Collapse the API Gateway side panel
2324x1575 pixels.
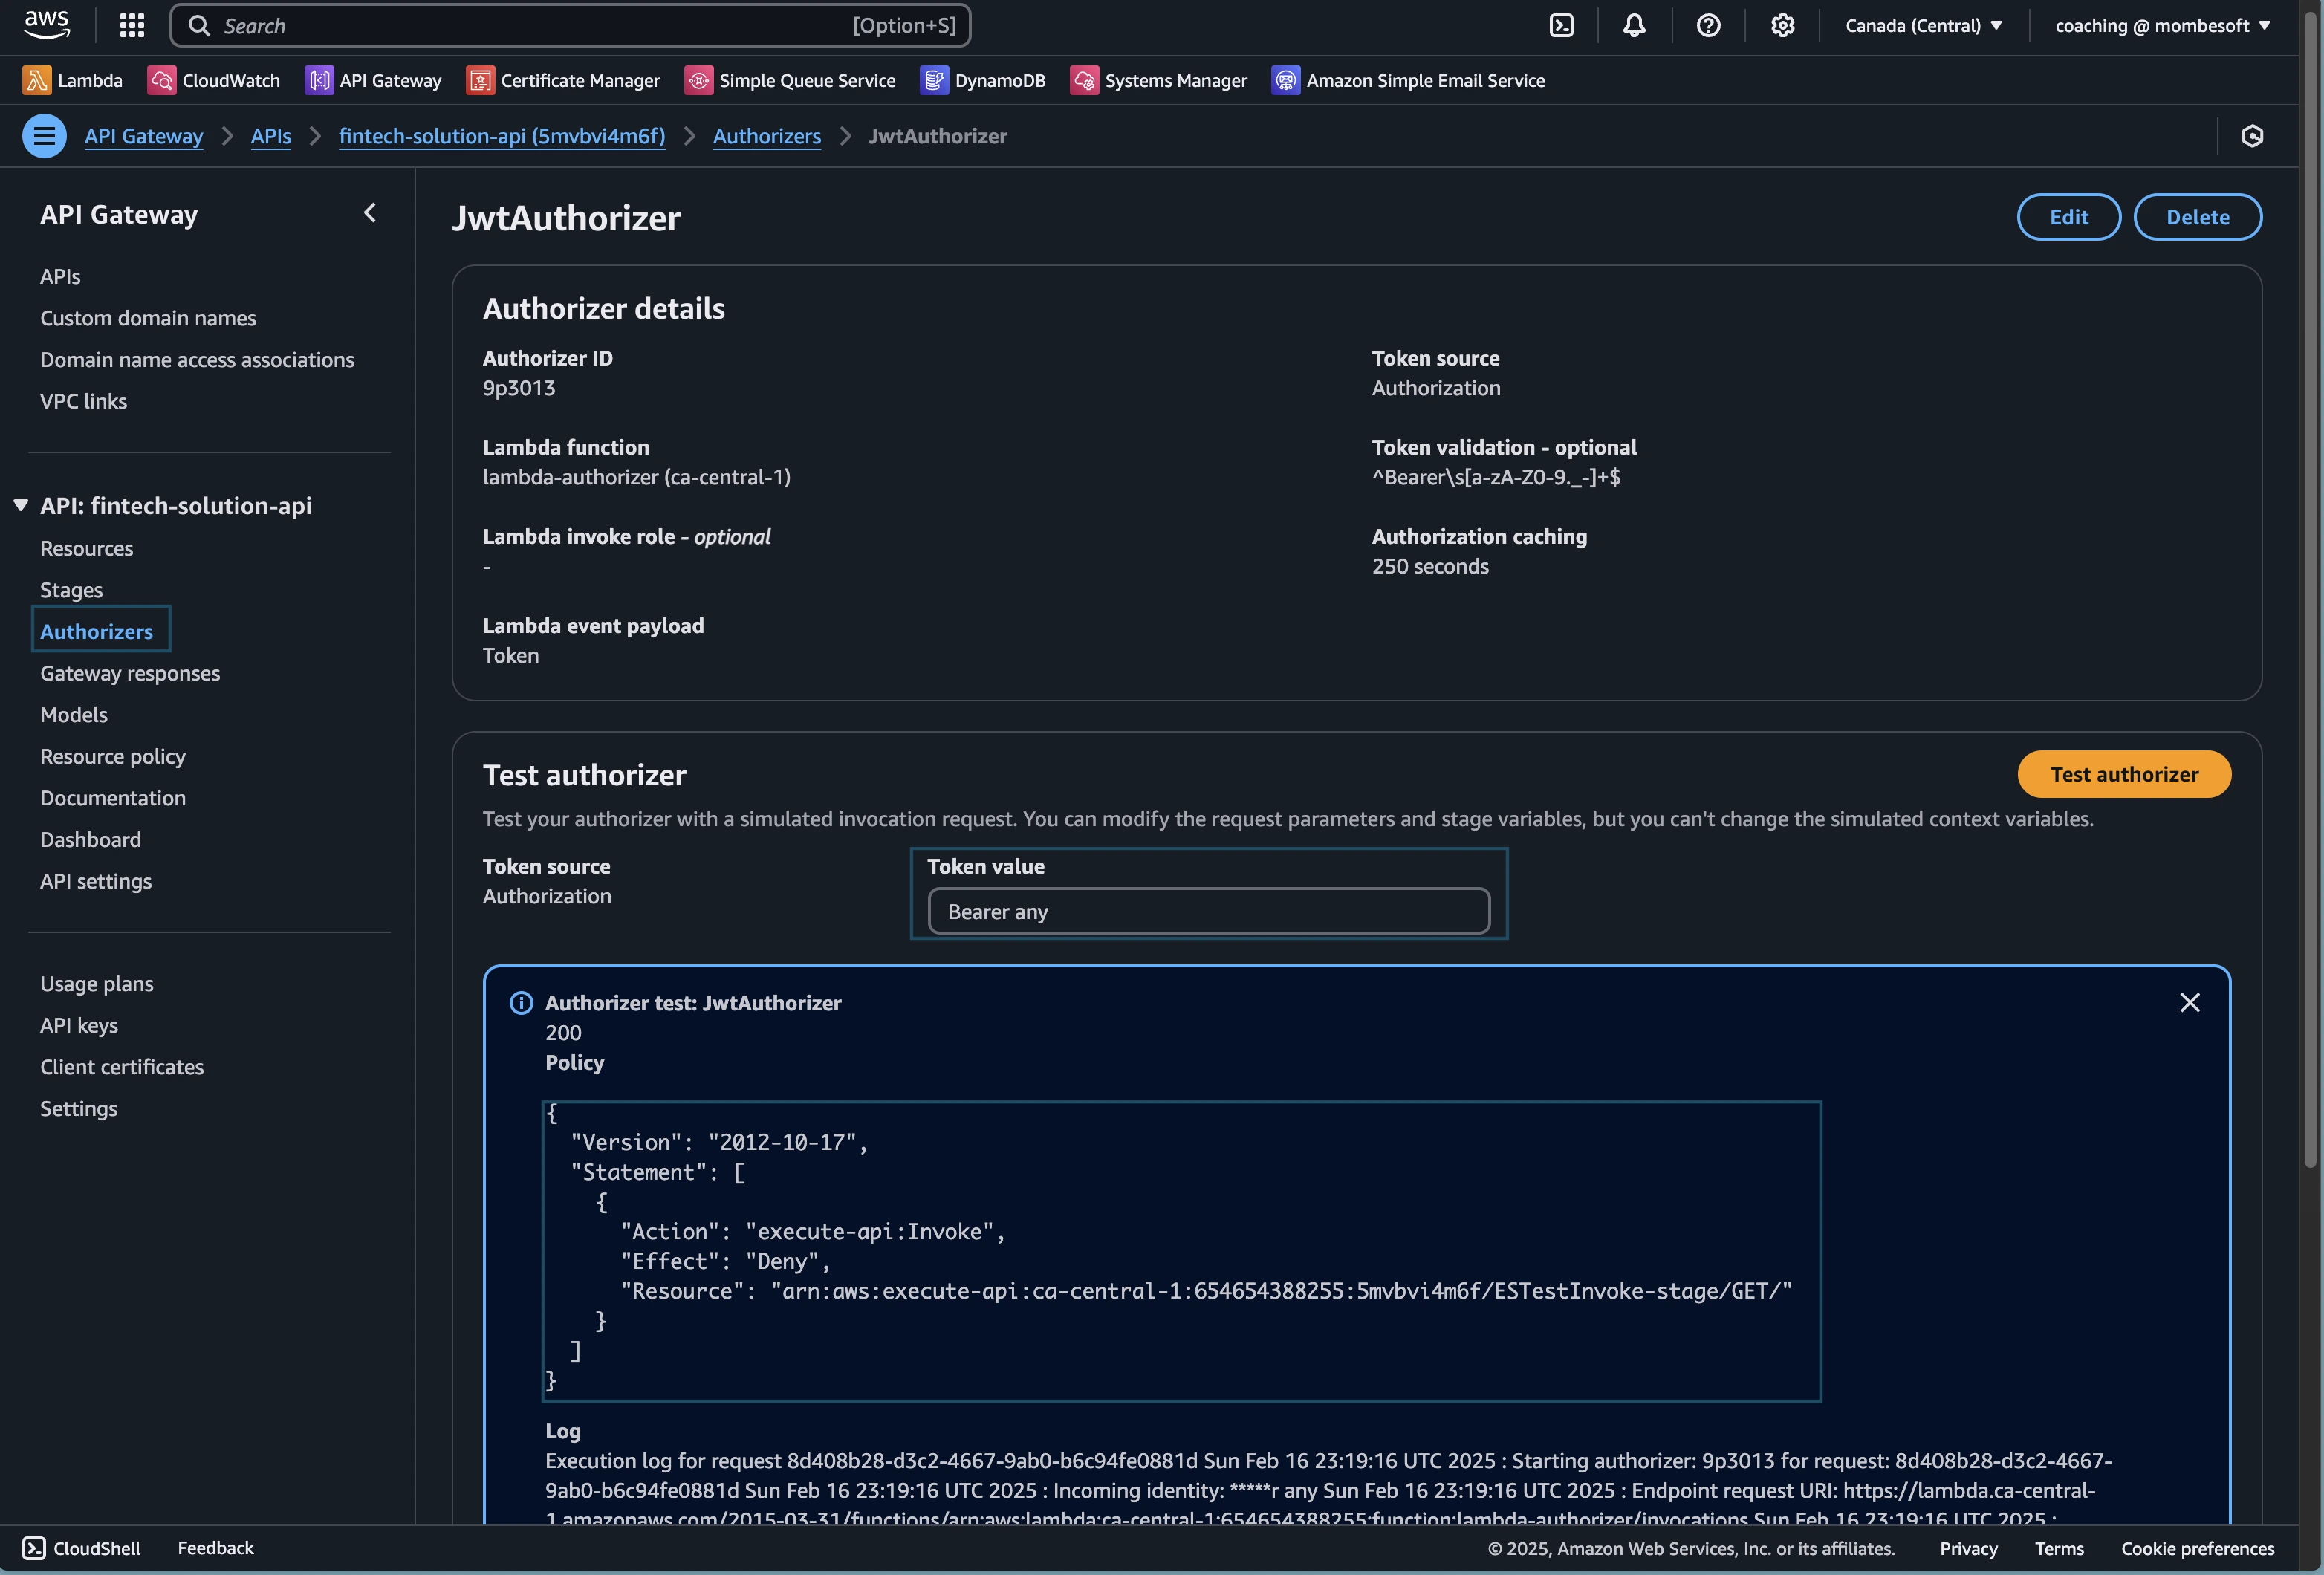coord(370,213)
